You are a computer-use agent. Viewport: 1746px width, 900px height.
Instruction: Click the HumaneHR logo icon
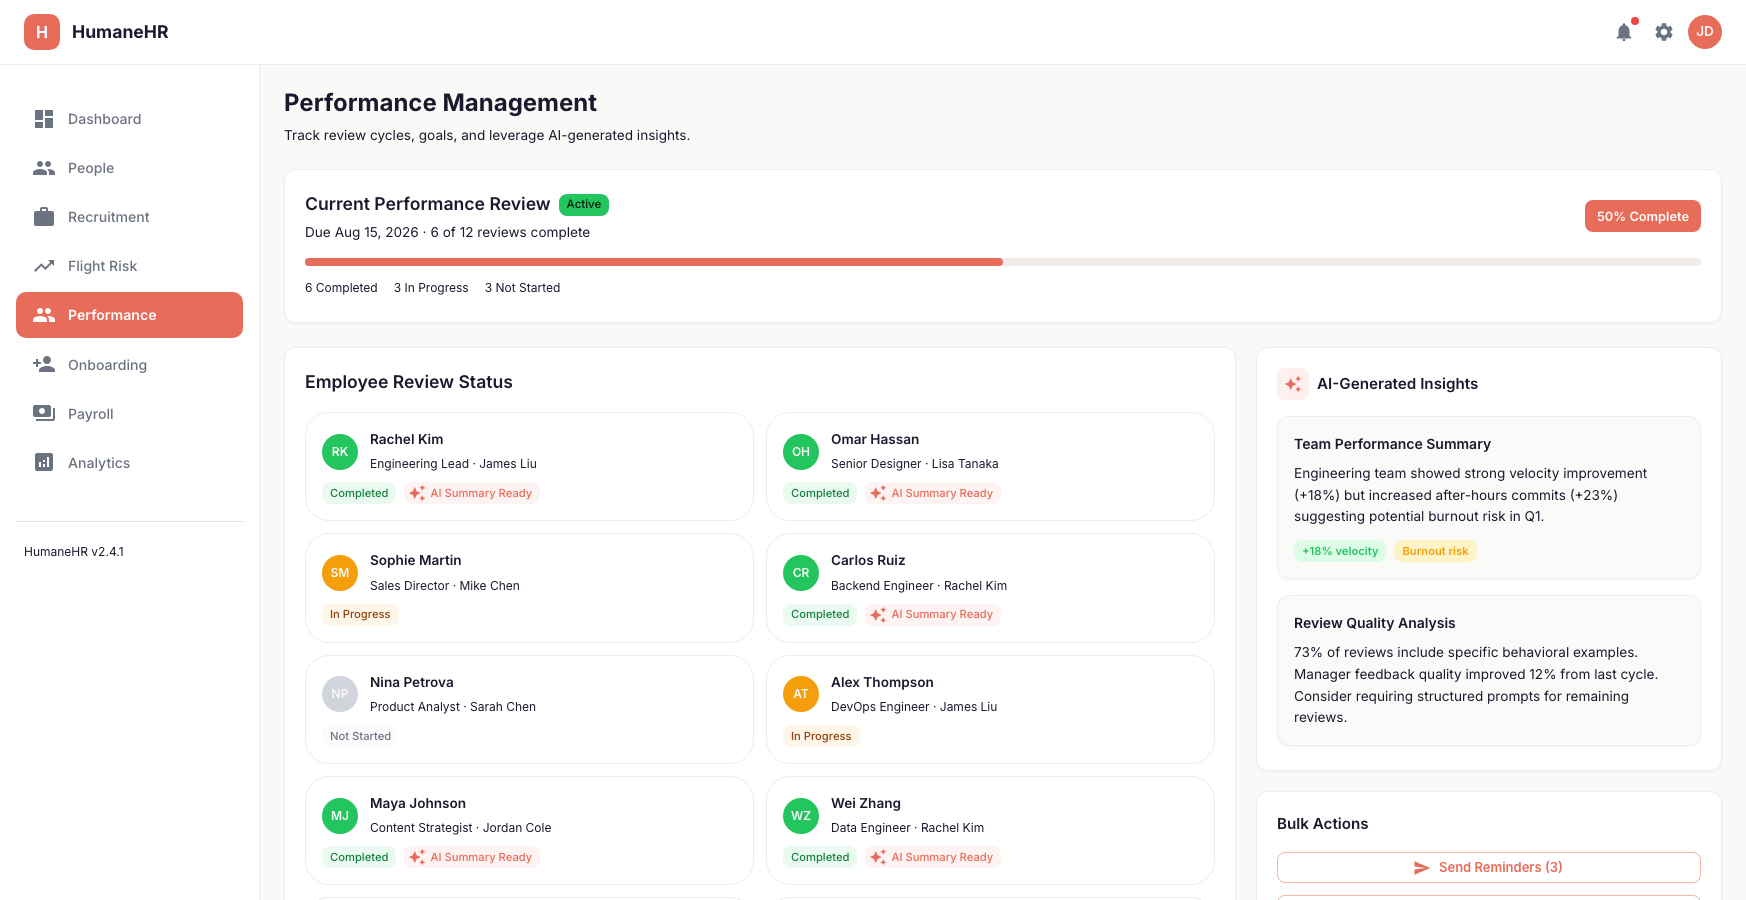pos(42,32)
